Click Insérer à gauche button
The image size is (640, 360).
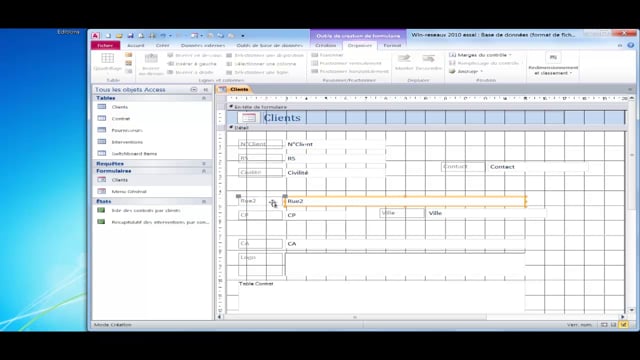pos(192,64)
